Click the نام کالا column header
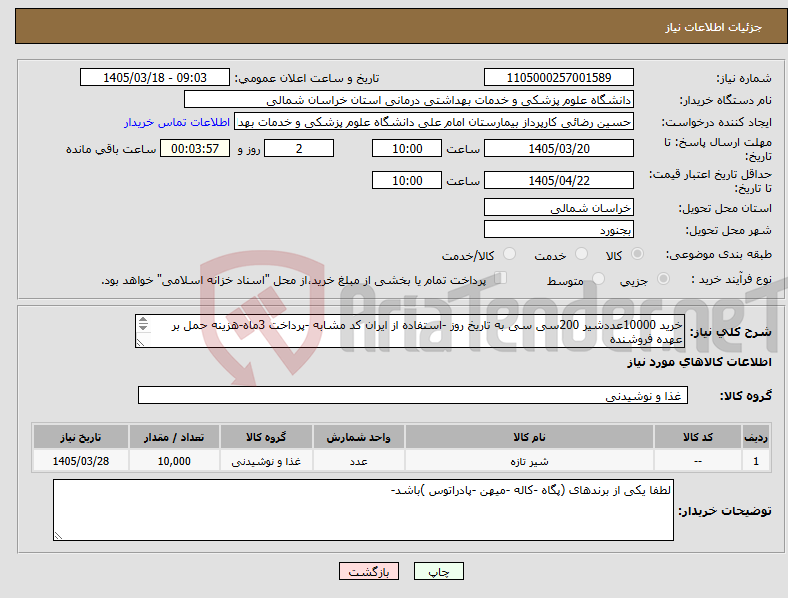Image resolution: width=788 pixels, height=598 pixels. coord(529,437)
